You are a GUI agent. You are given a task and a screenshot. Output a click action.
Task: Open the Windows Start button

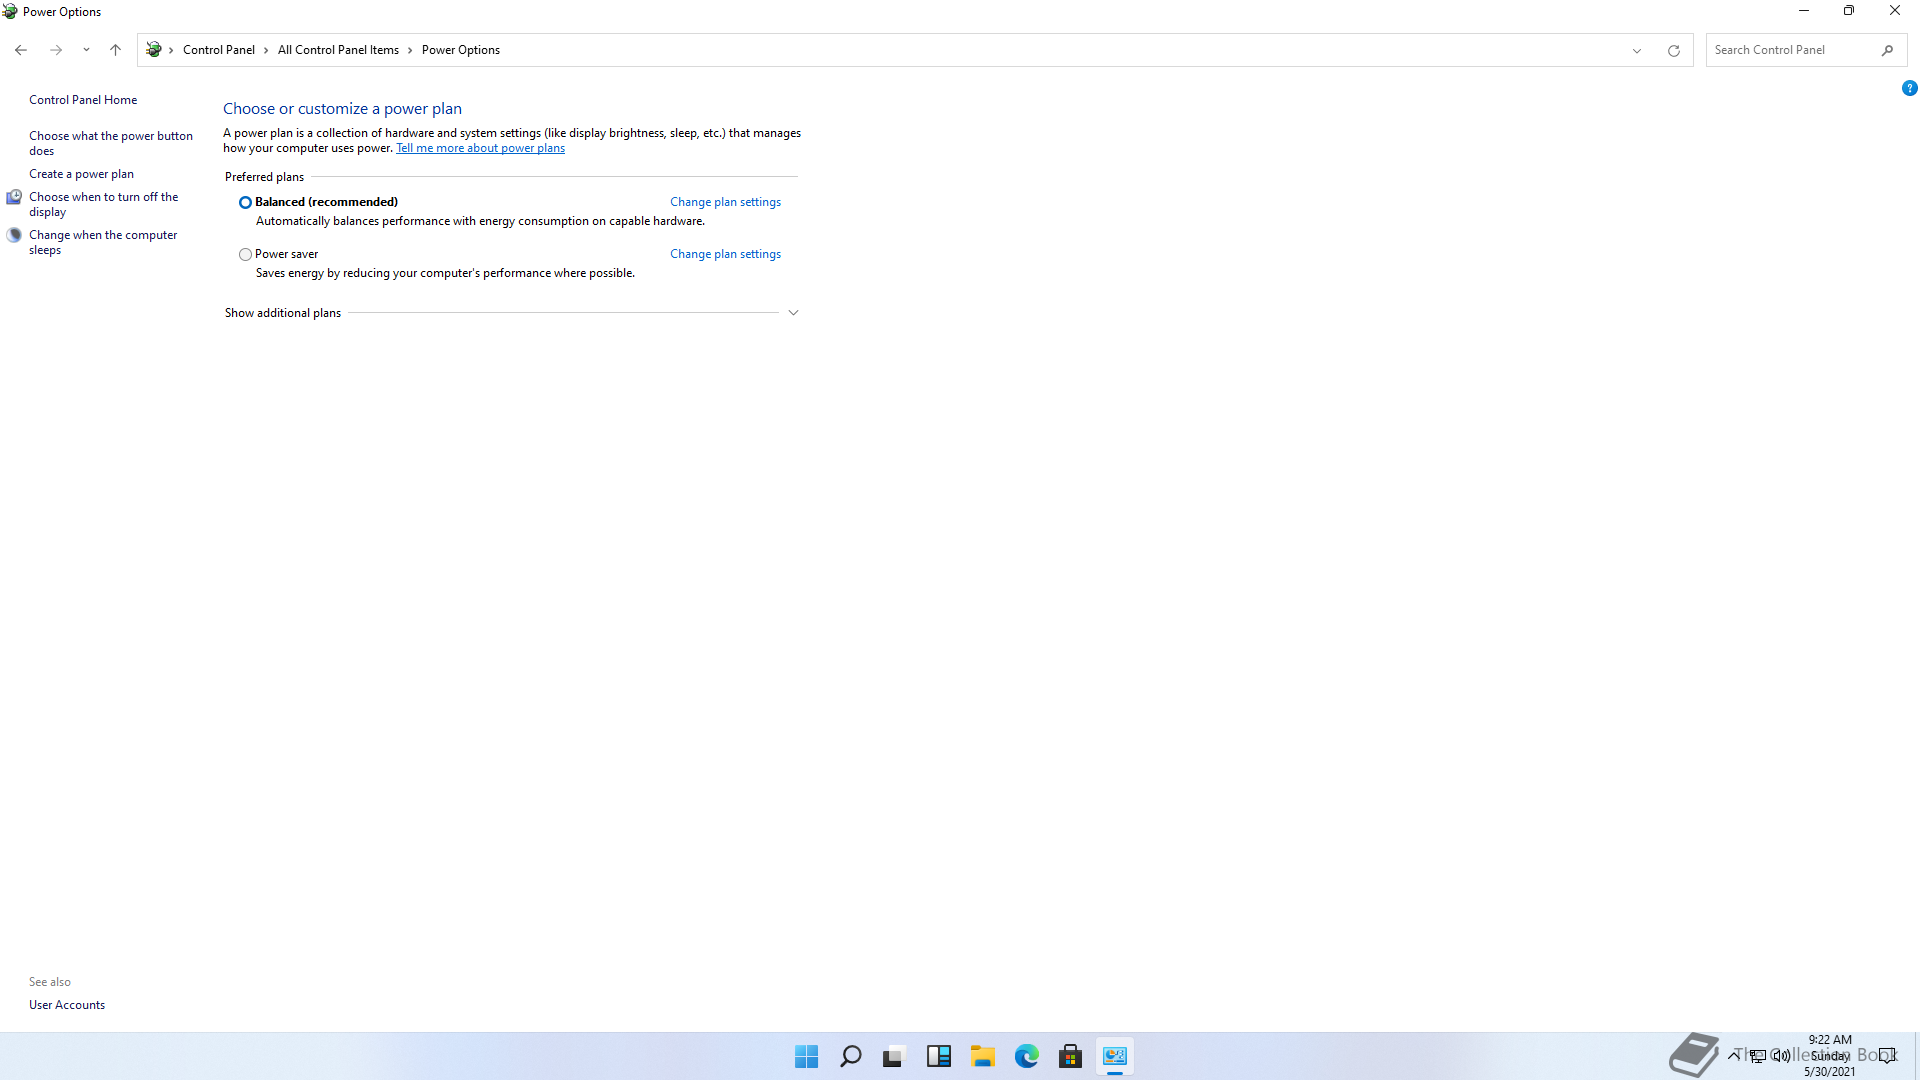(806, 1056)
